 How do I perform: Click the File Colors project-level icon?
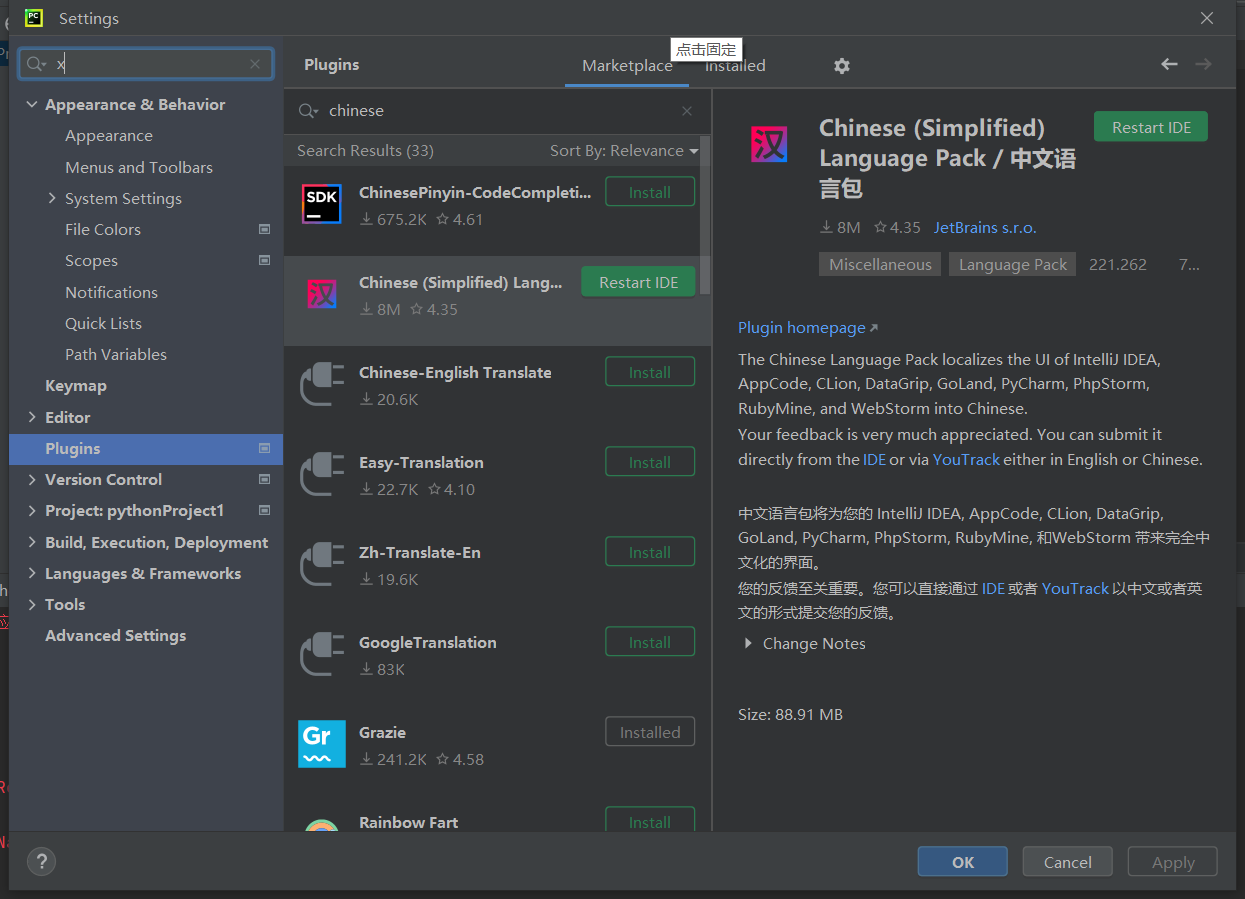click(265, 229)
